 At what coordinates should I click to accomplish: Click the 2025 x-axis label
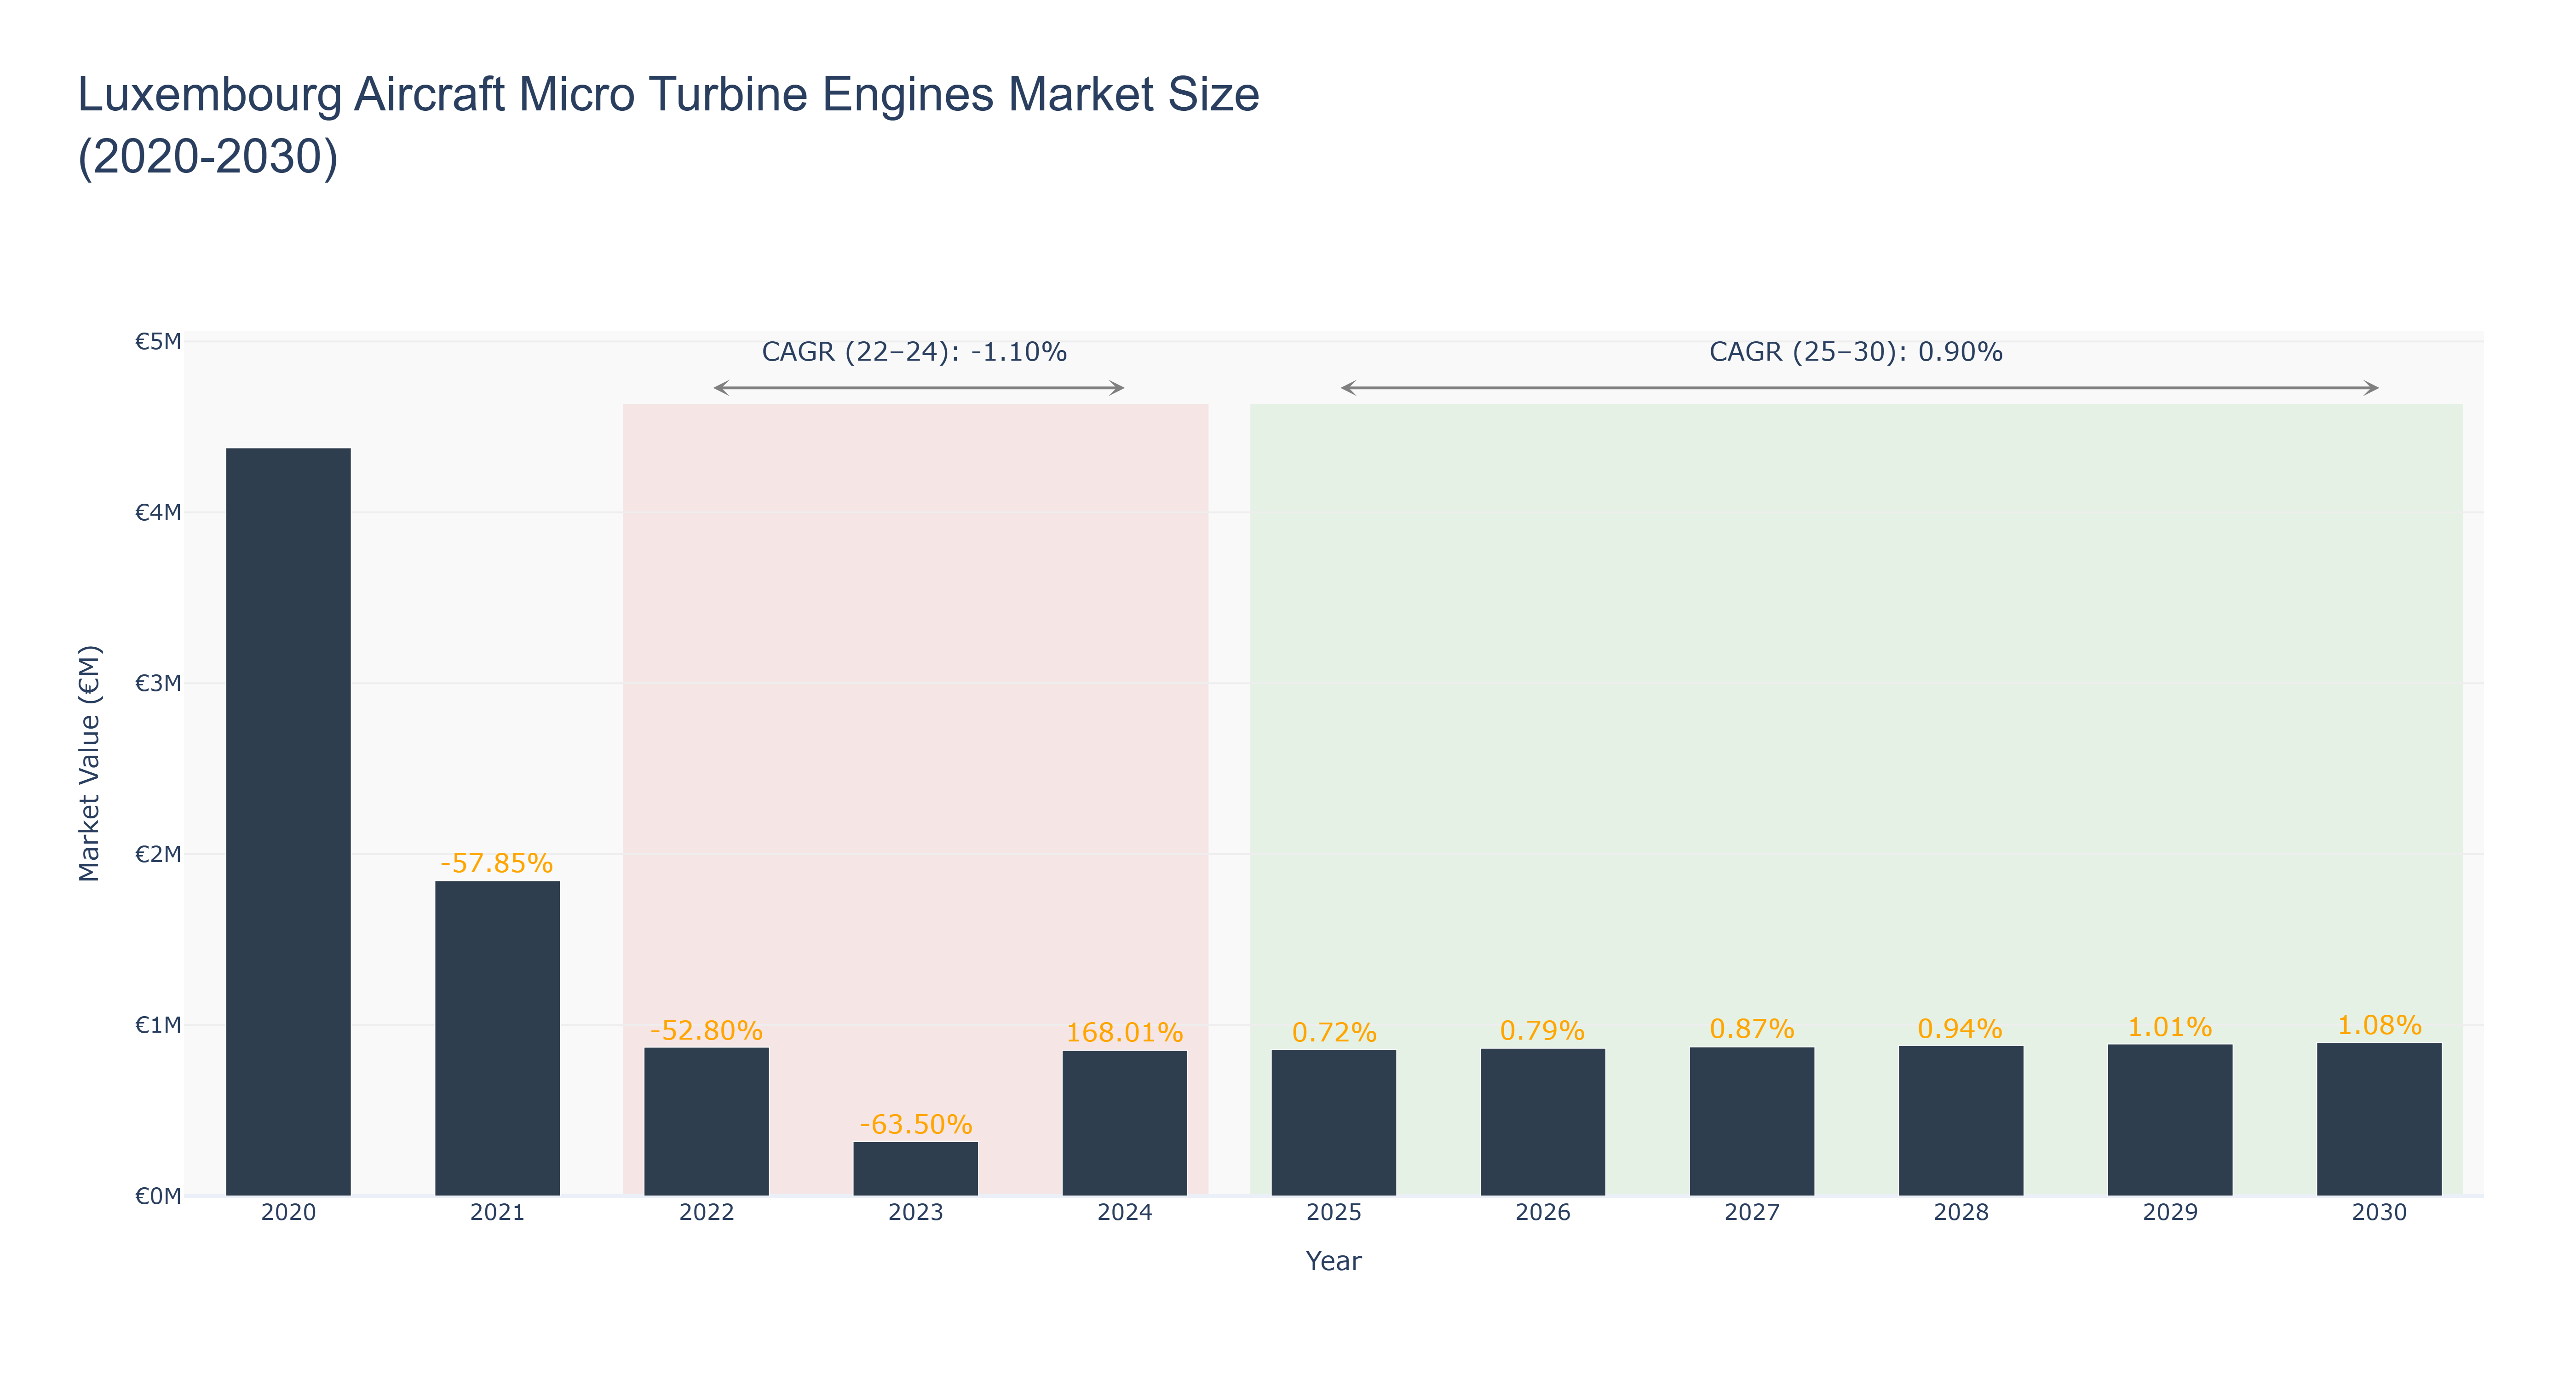click(x=1333, y=1212)
